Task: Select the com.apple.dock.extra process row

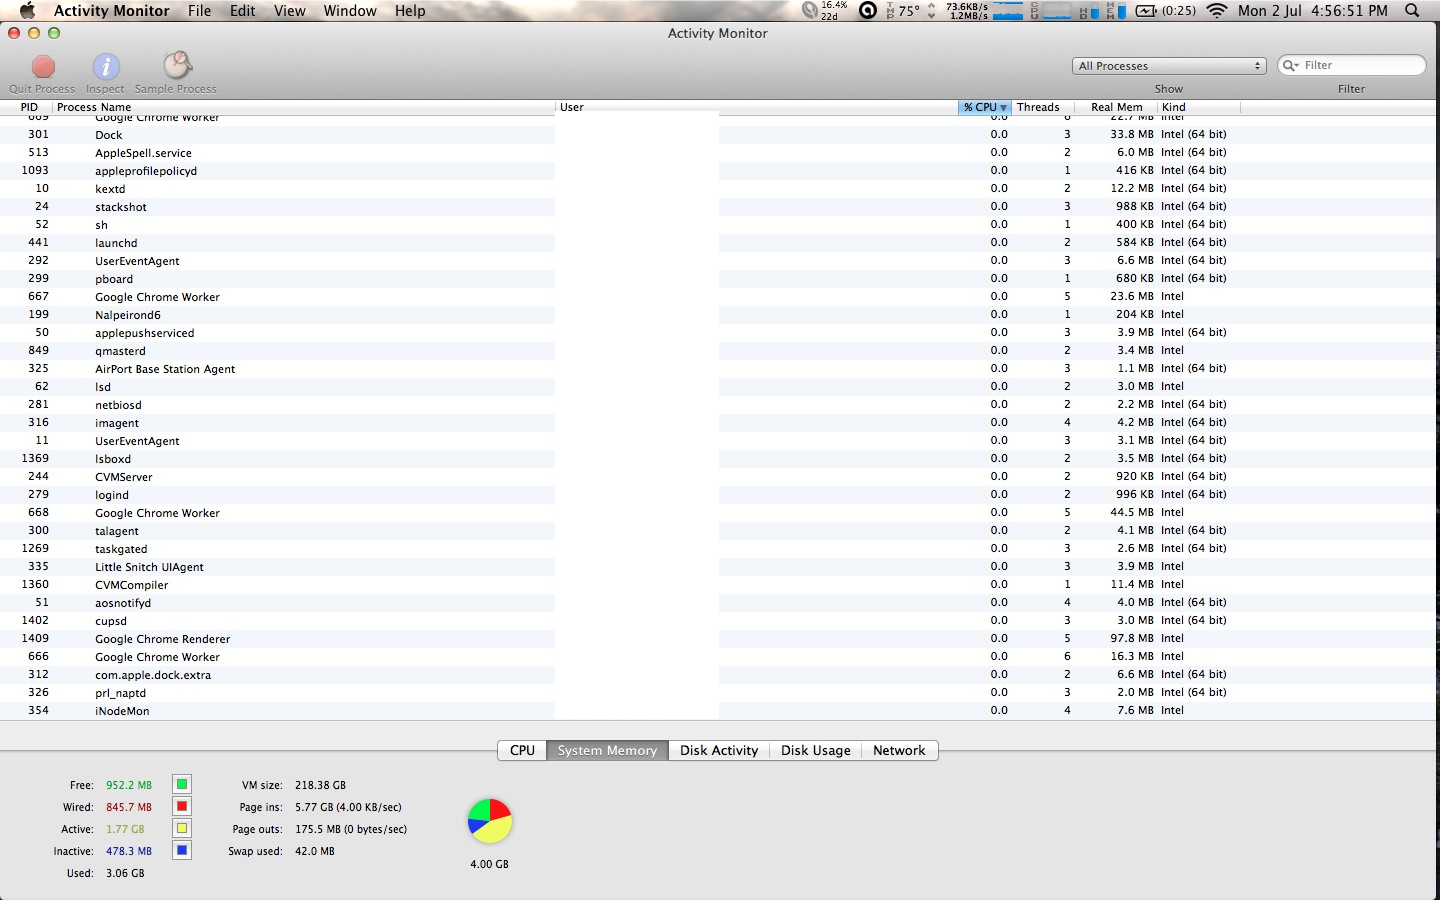Action: point(720,674)
